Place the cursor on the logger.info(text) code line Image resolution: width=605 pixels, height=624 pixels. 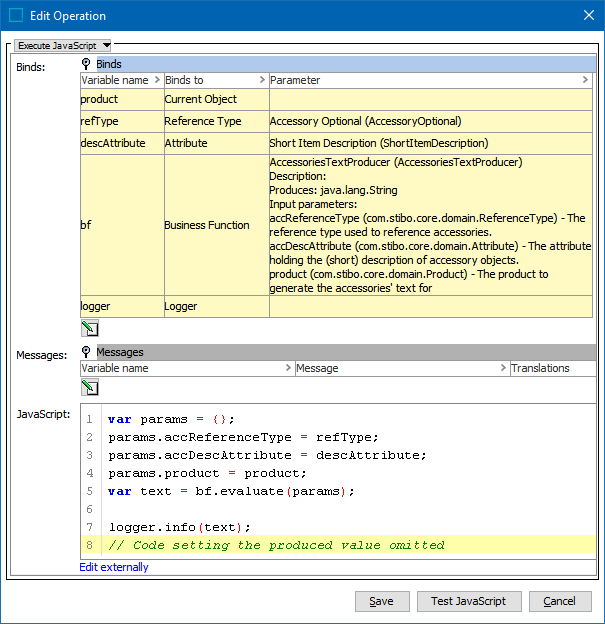click(180, 527)
